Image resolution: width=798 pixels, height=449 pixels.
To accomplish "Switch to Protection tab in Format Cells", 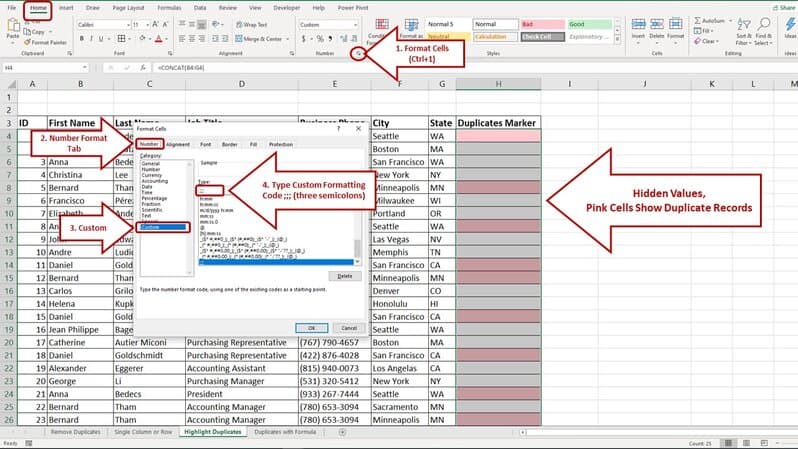I will click(x=281, y=145).
